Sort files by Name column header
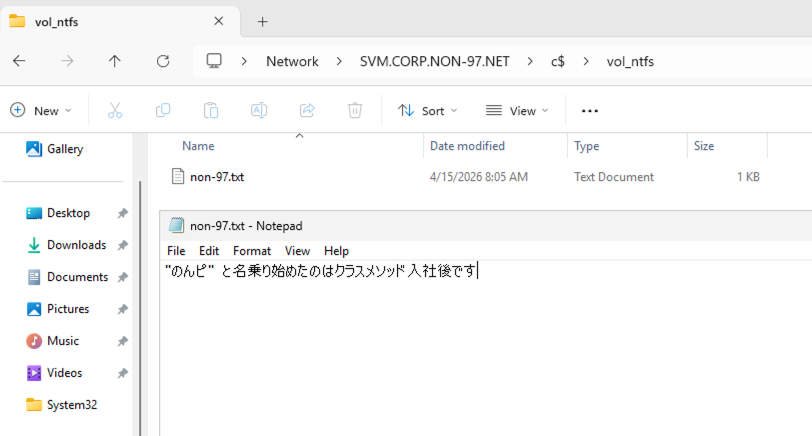 (198, 146)
